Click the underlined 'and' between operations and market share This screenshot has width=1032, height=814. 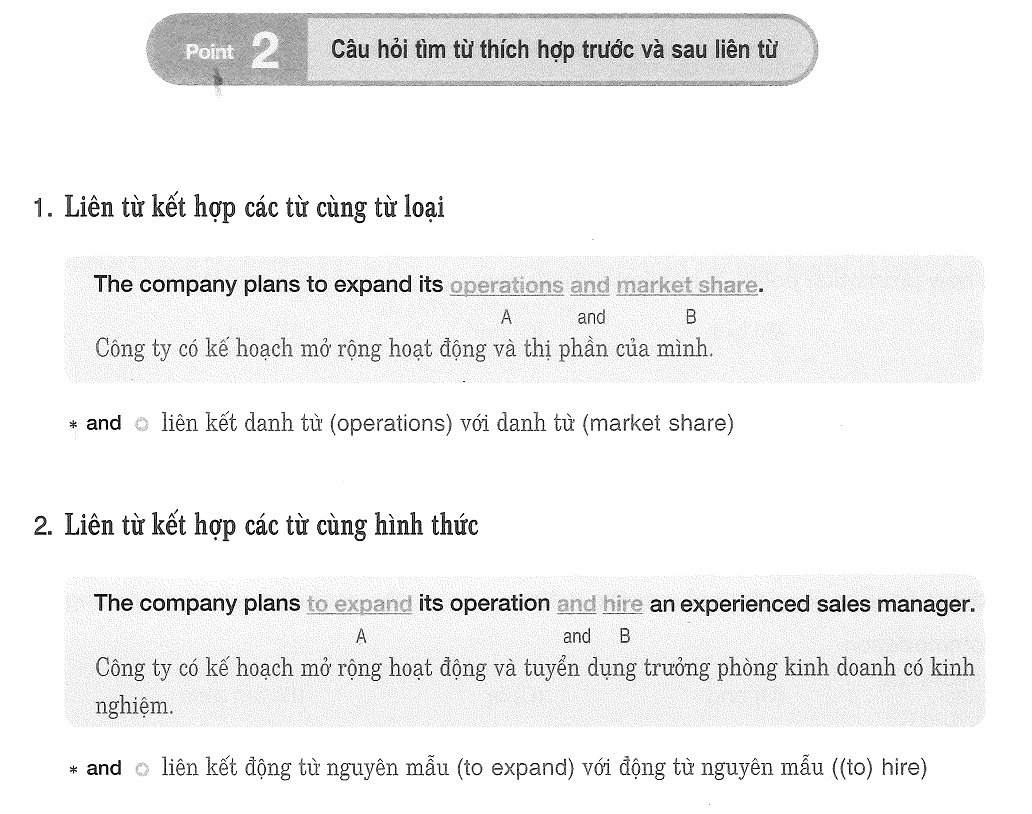590,286
